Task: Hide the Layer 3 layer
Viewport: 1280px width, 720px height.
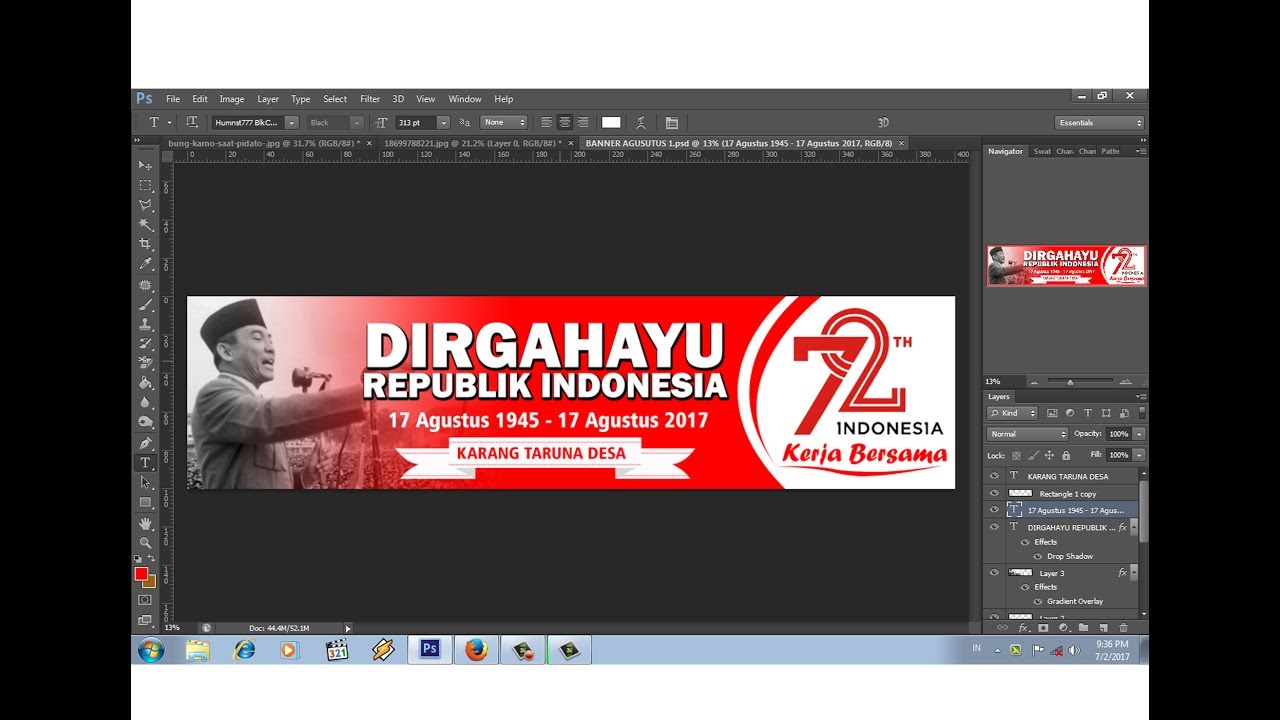Action: 994,572
